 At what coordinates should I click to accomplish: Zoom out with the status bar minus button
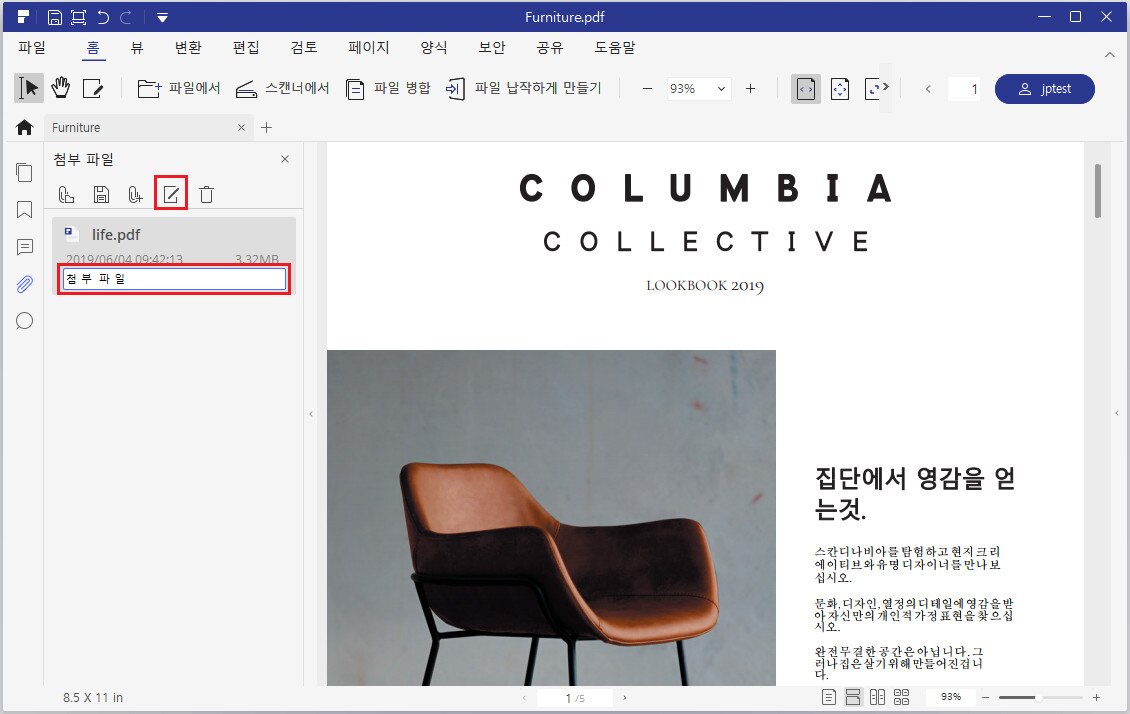coord(986,697)
